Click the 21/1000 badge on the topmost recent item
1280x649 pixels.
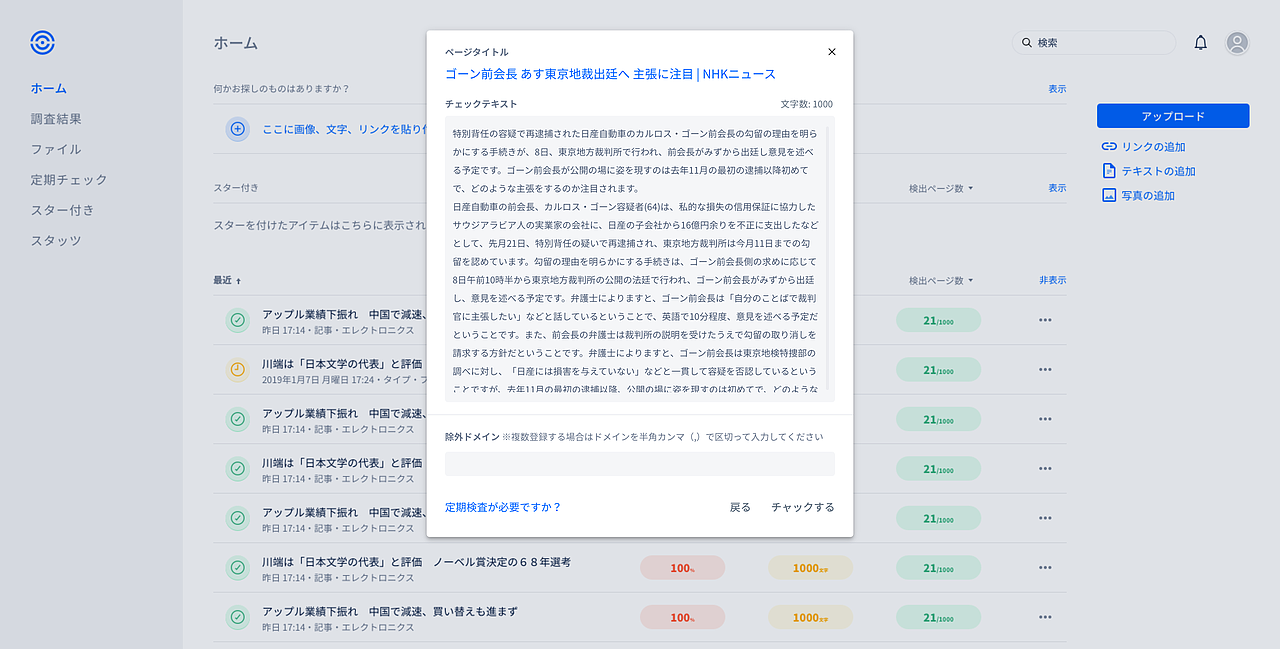tap(938, 320)
